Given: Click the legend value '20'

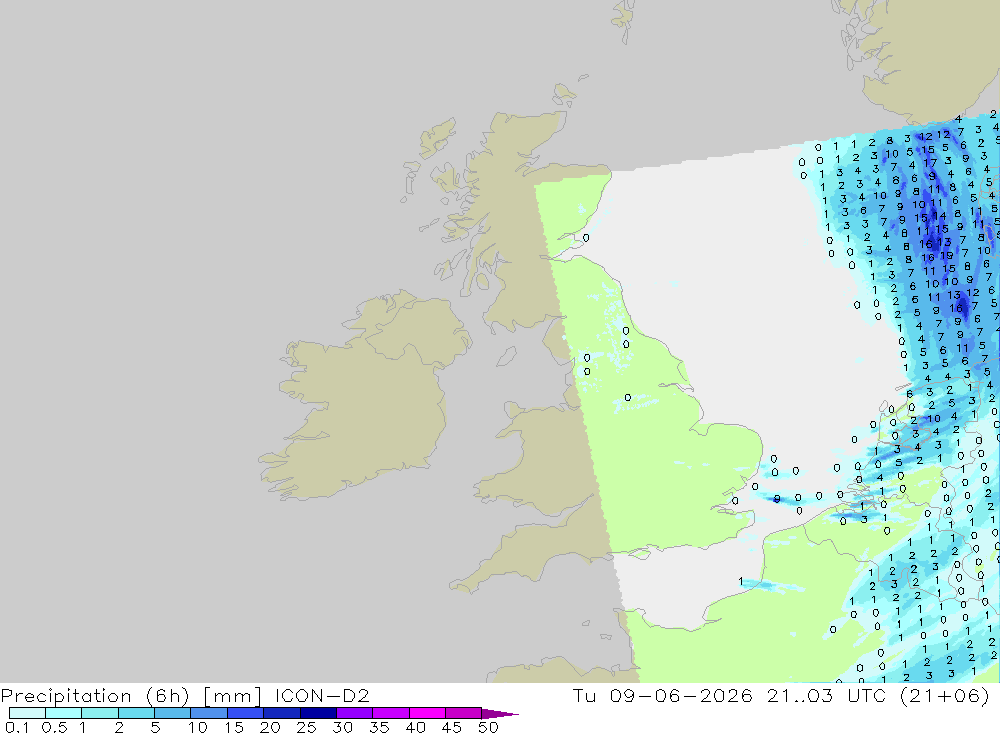Looking at the screenshot, I should (x=270, y=727).
